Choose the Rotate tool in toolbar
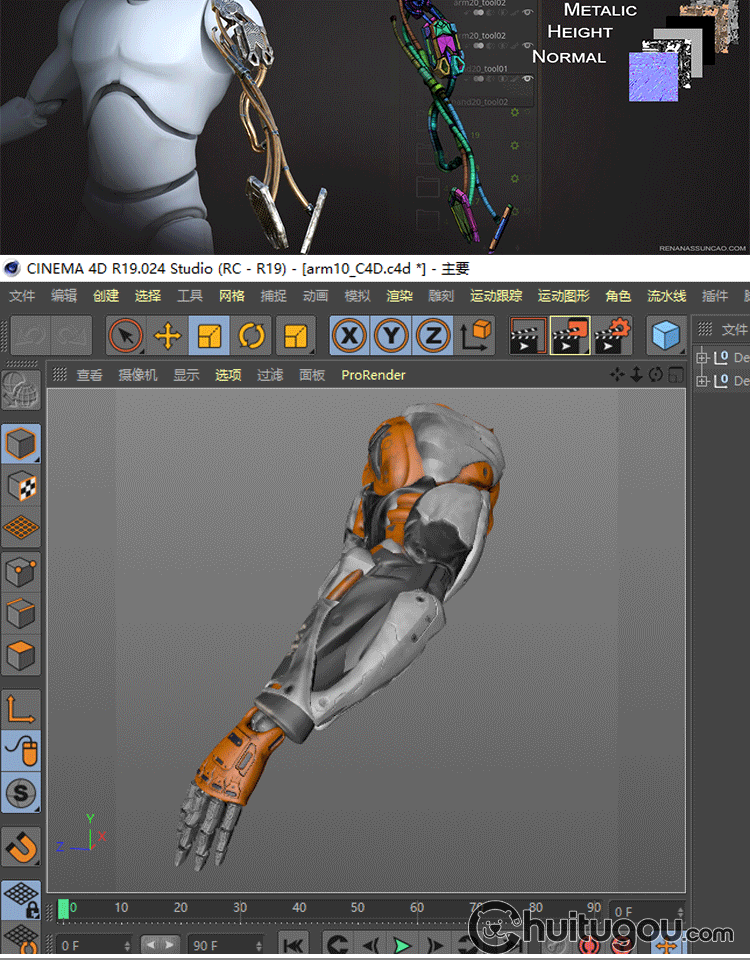Viewport: 750px width, 960px height. tap(252, 336)
